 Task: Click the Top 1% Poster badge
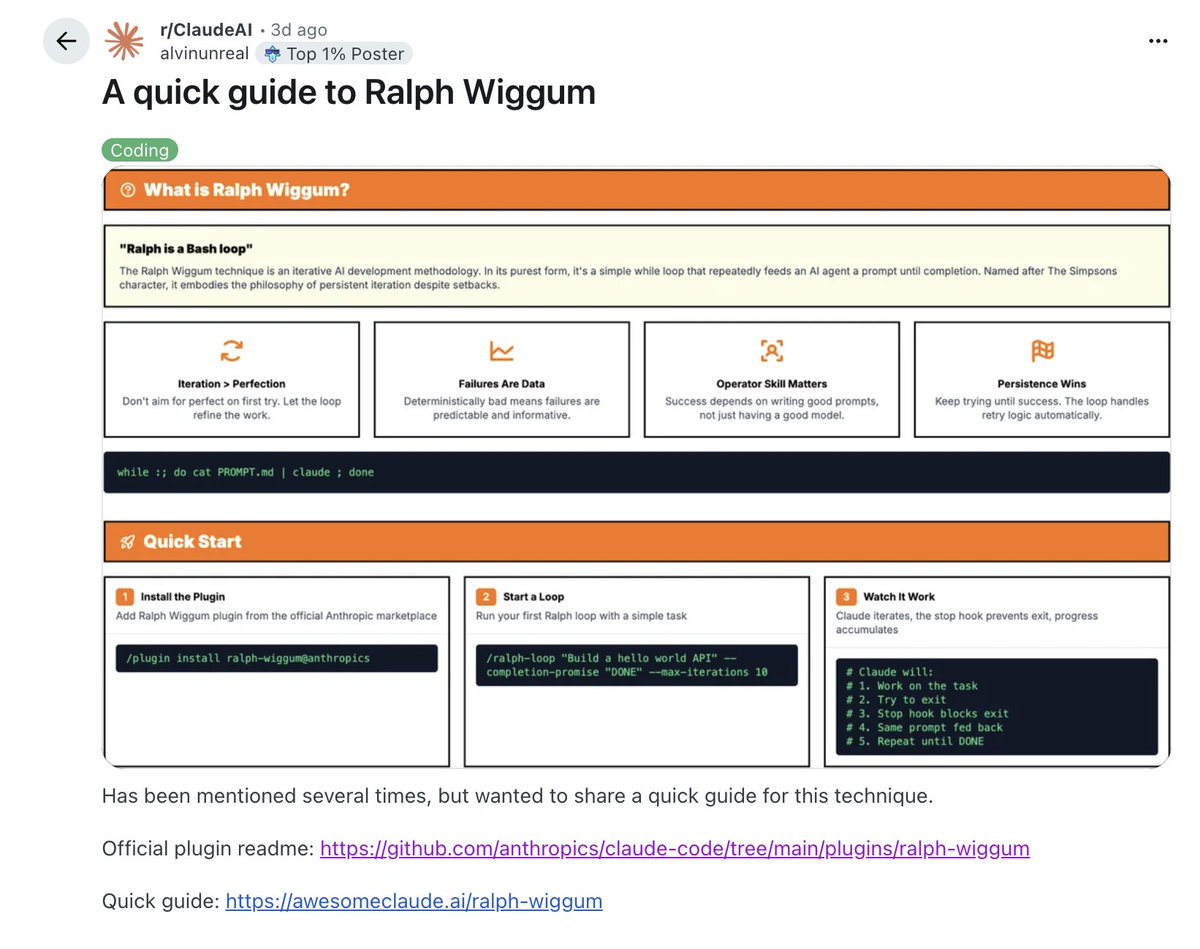(334, 54)
